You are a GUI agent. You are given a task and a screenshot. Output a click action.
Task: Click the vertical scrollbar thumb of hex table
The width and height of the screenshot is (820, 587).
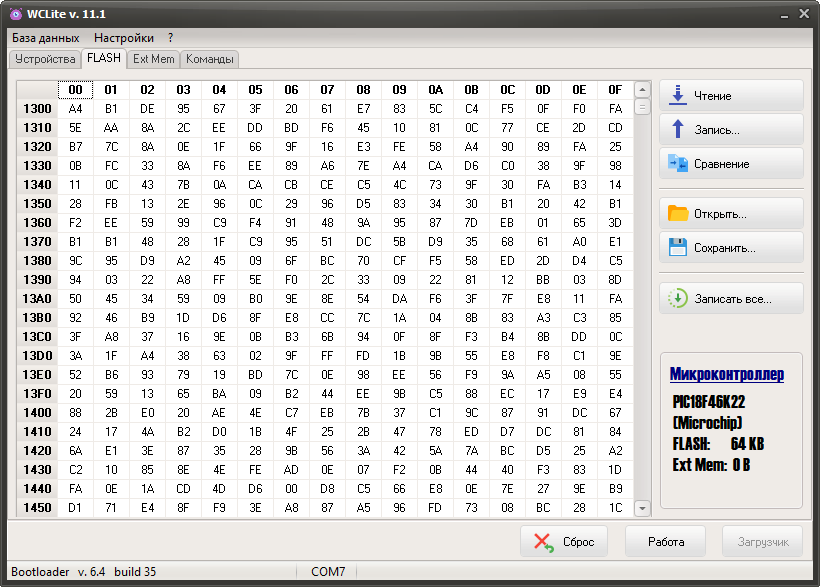(642, 107)
